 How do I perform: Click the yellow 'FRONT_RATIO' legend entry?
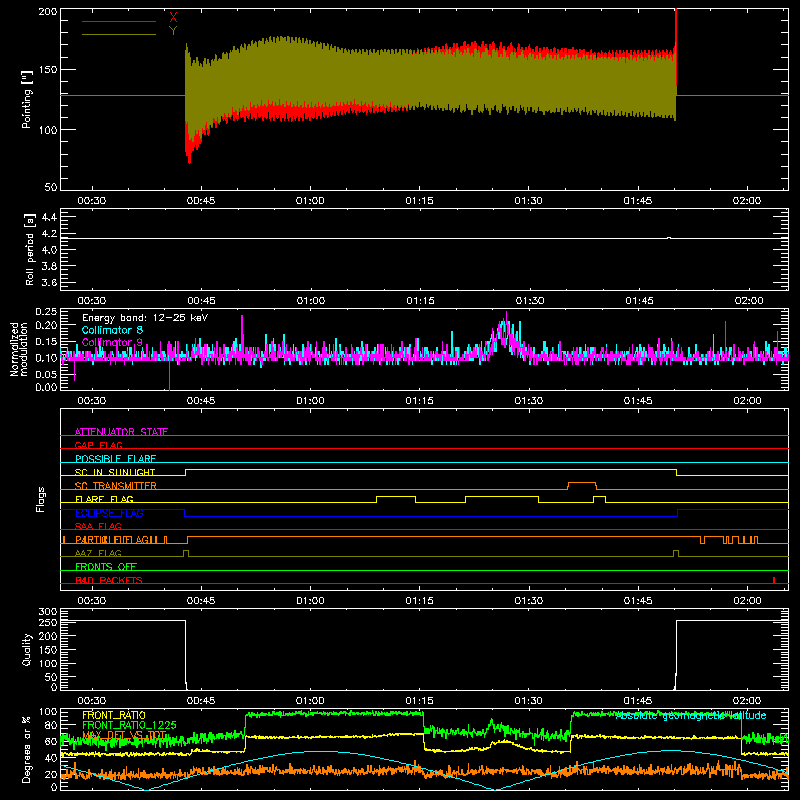click(114, 715)
